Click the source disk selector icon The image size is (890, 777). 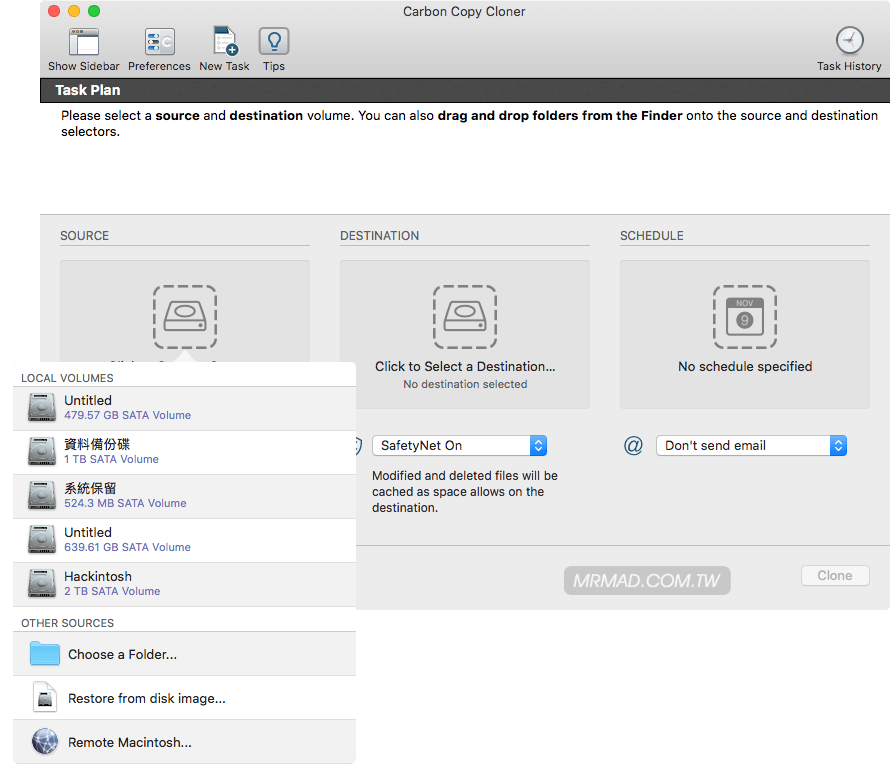tap(185, 317)
